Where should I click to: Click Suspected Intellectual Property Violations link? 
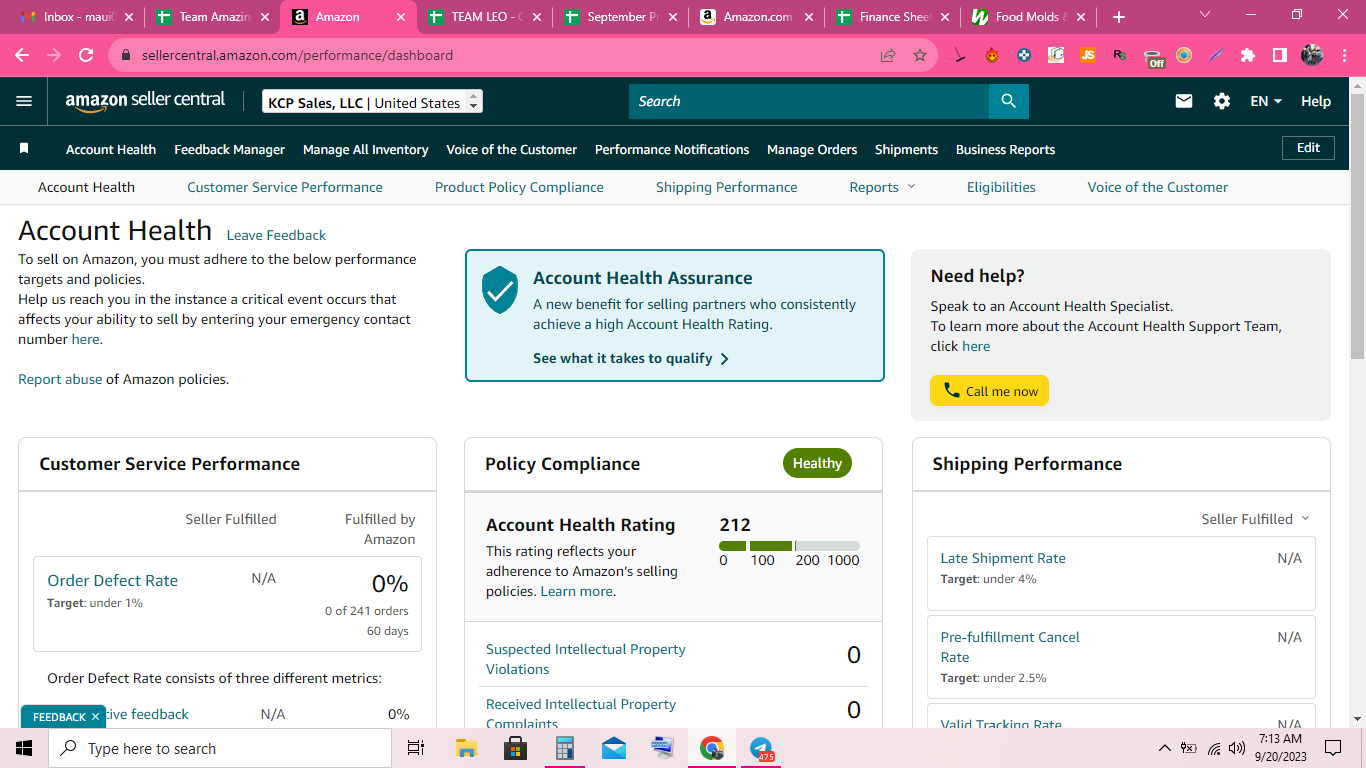pos(586,659)
